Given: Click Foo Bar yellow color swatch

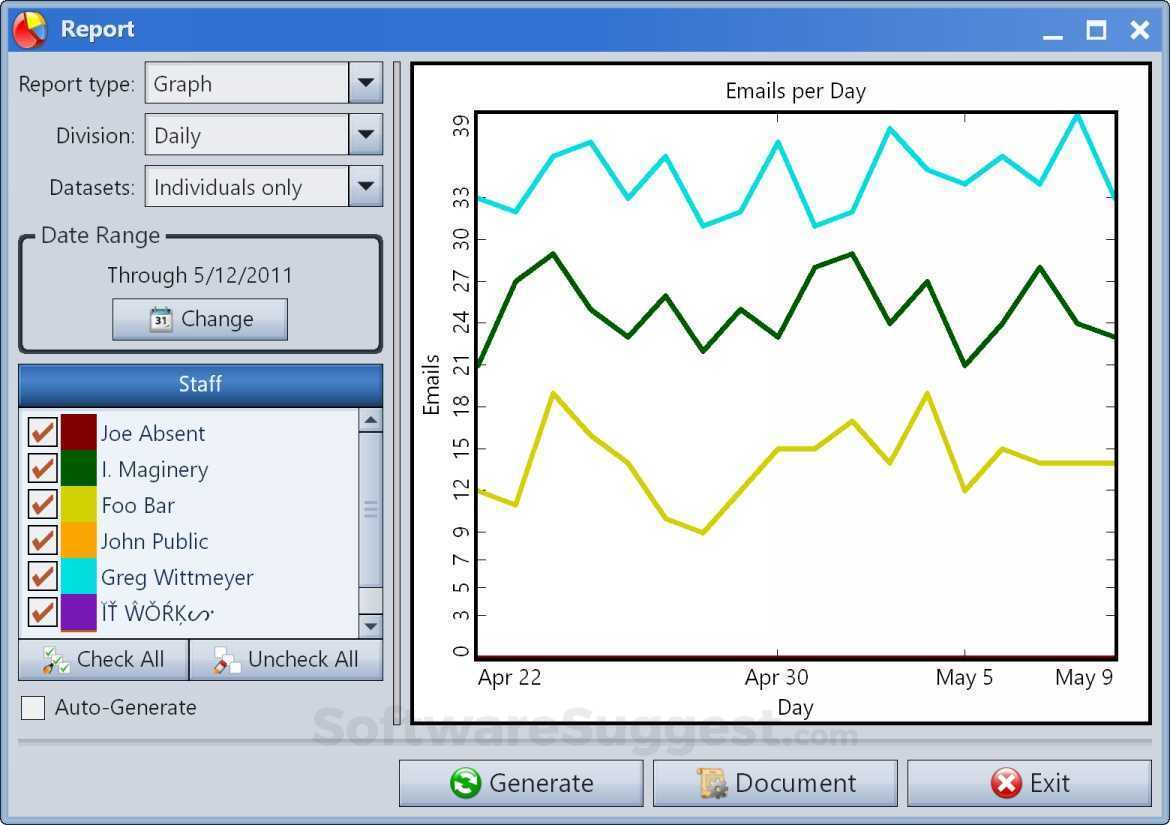Looking at the screenshot, I should click(78, 504).
